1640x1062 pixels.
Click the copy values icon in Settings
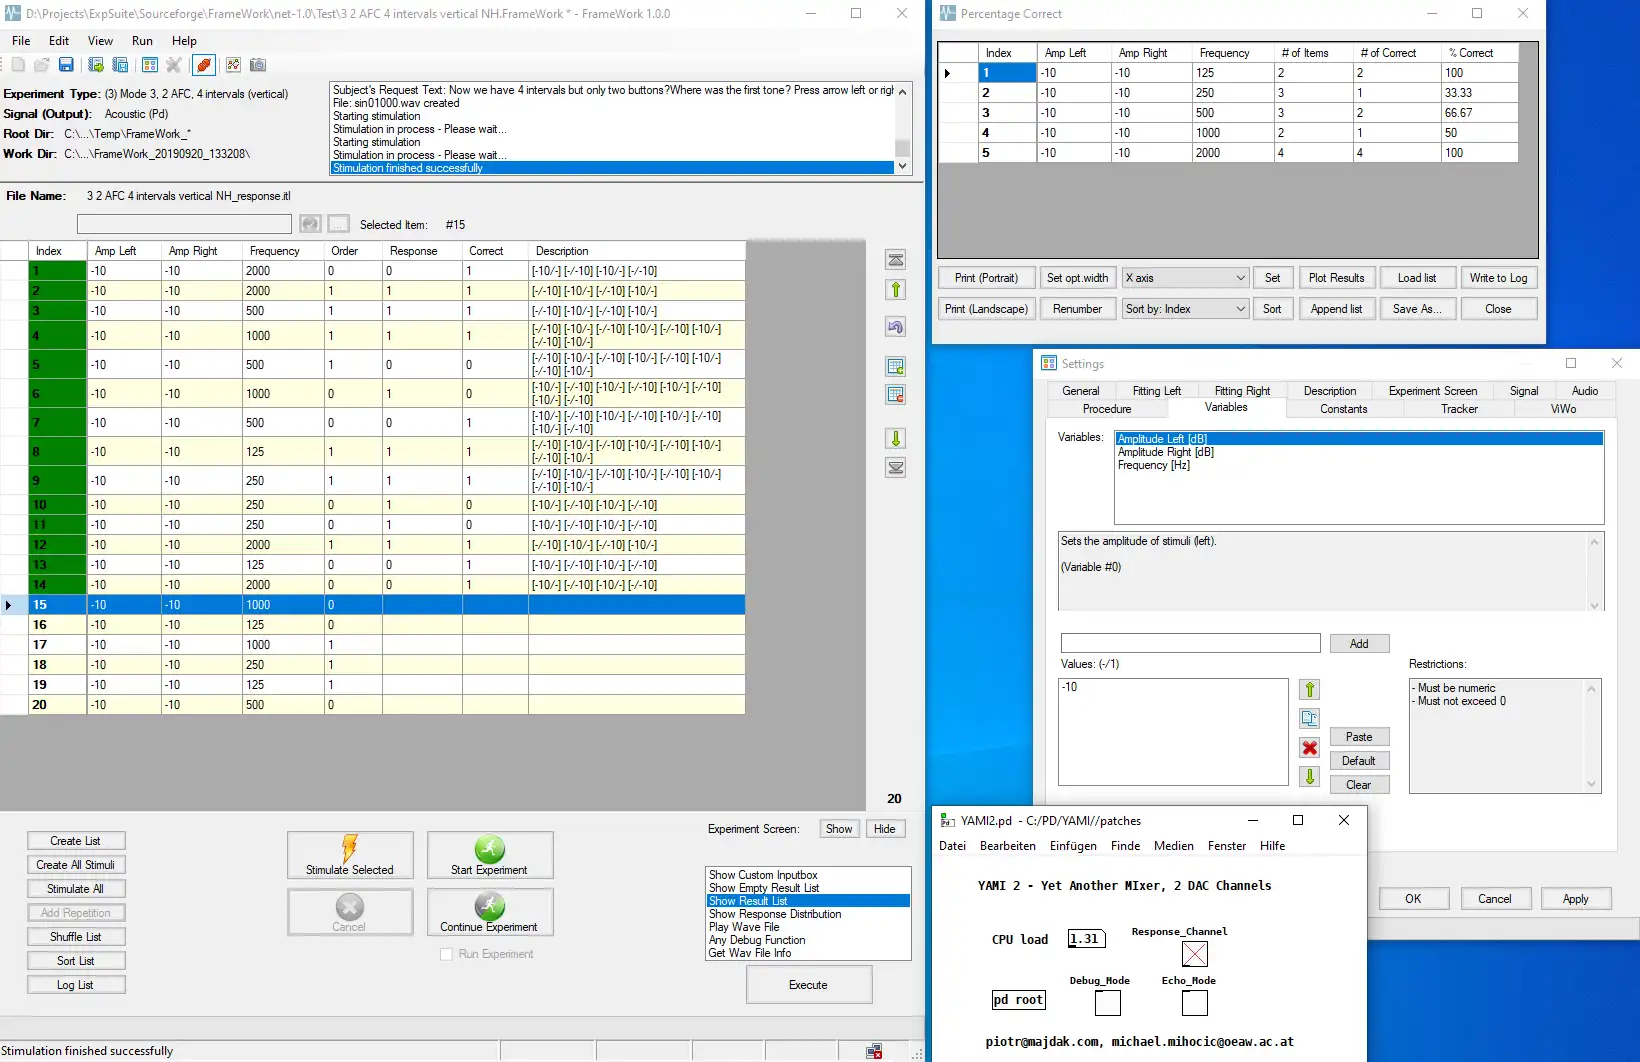pos(1309,718)
